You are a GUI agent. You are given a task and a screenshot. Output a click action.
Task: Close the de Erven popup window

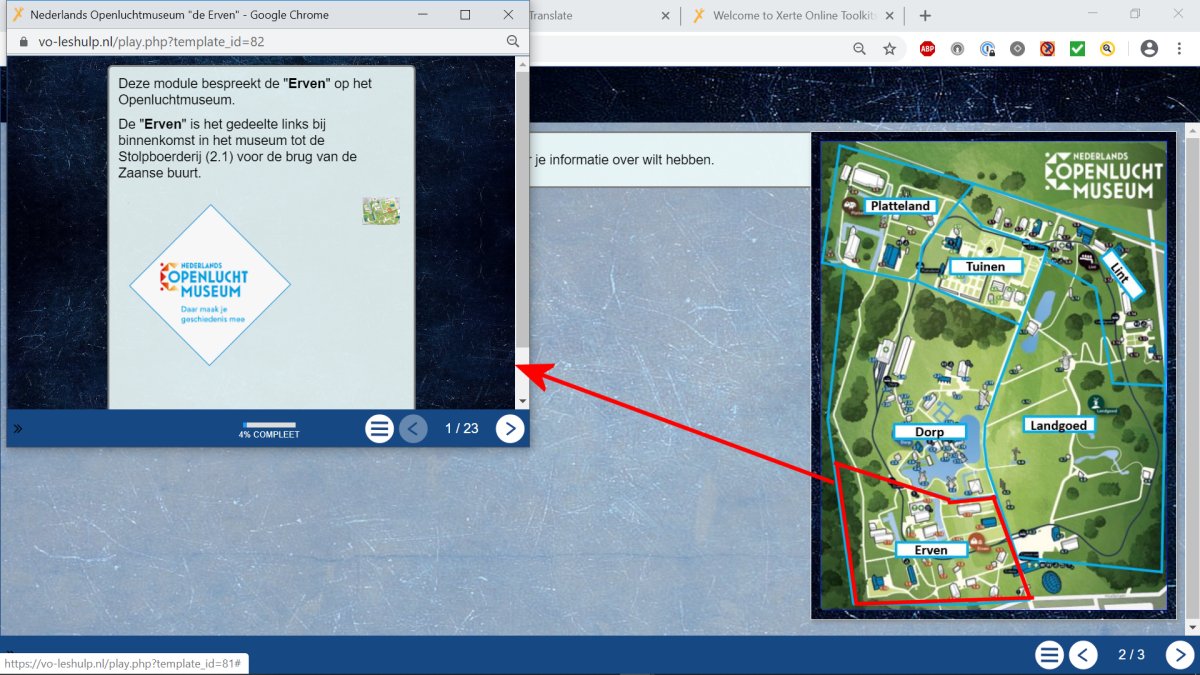508,15
